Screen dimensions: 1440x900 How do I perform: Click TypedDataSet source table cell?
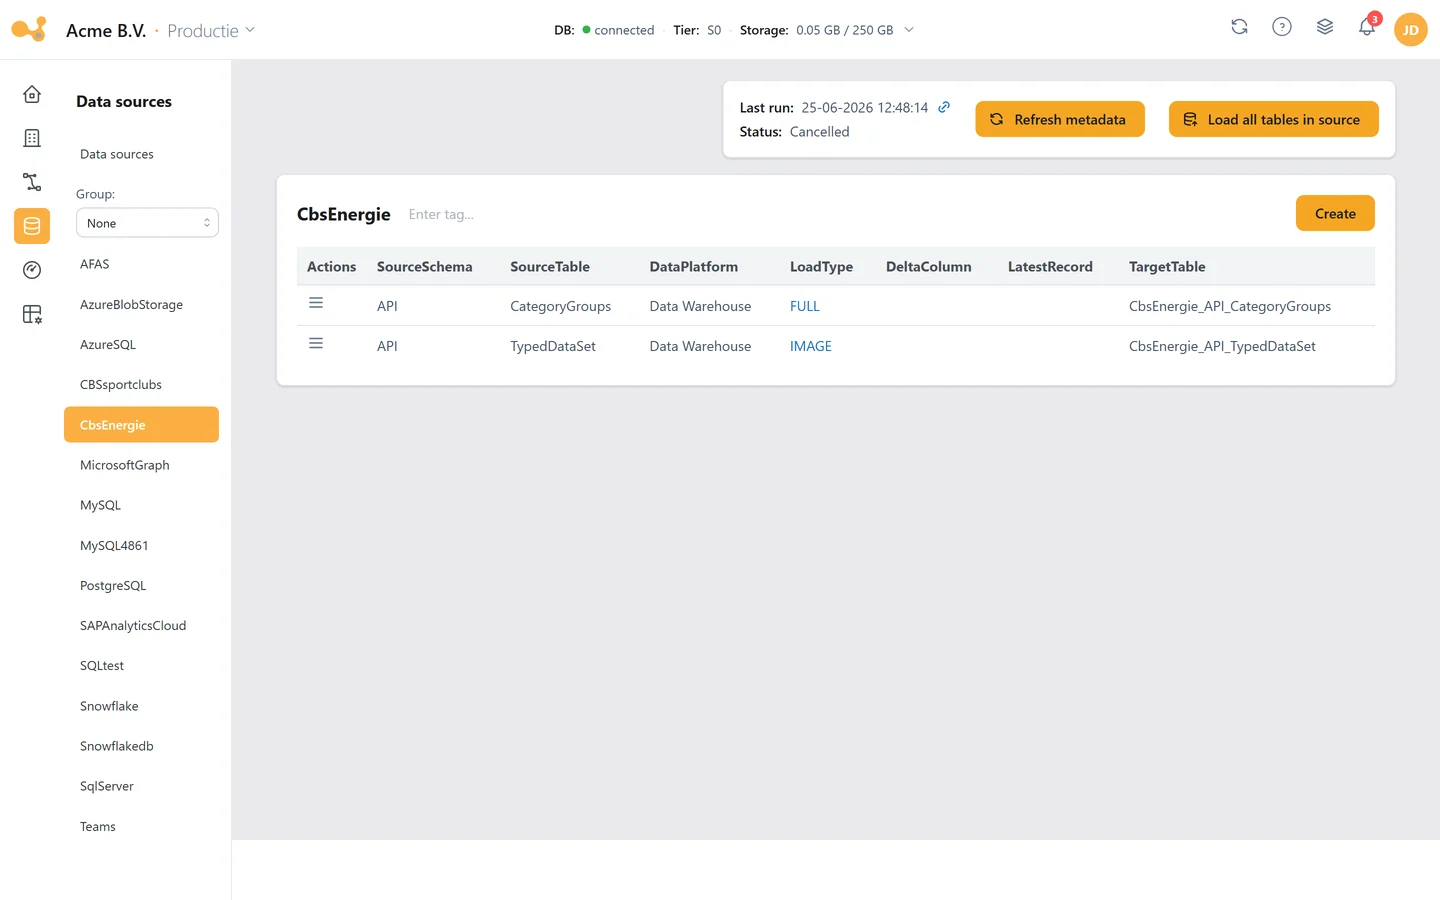click(553, 346)
